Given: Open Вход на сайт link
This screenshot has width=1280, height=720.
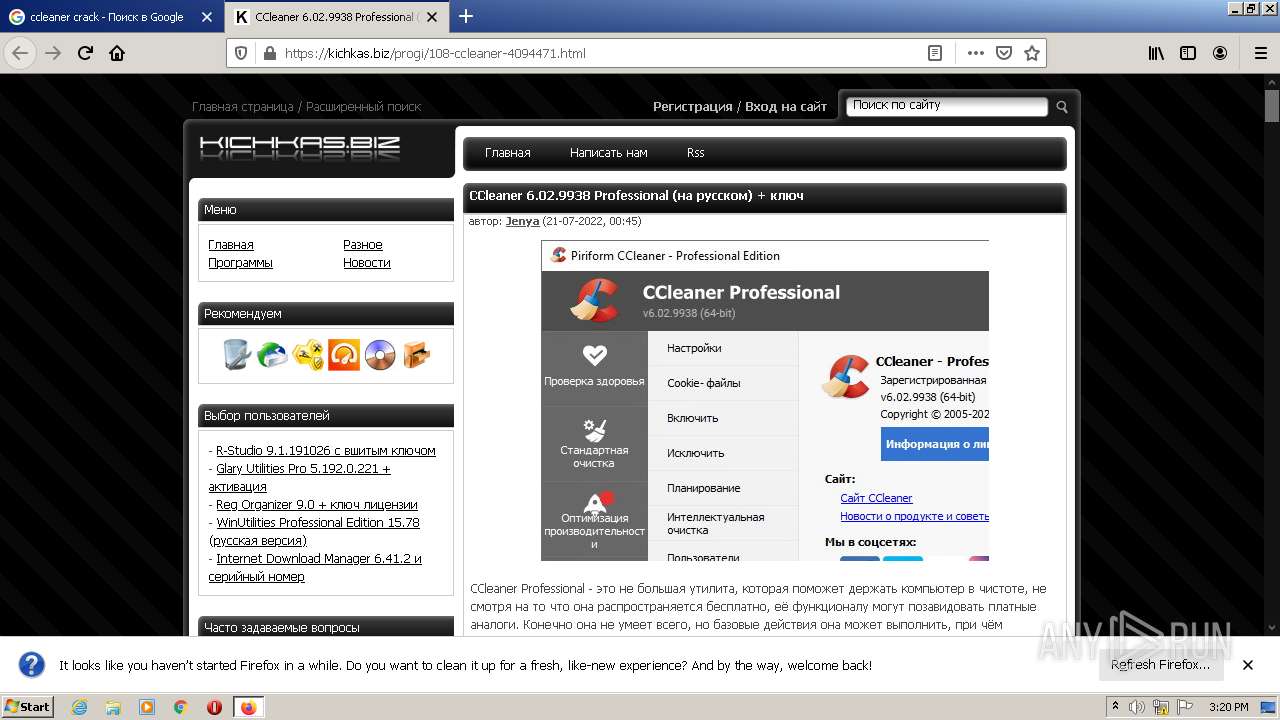Looking at the screenshot, I should tap(786, 106).
